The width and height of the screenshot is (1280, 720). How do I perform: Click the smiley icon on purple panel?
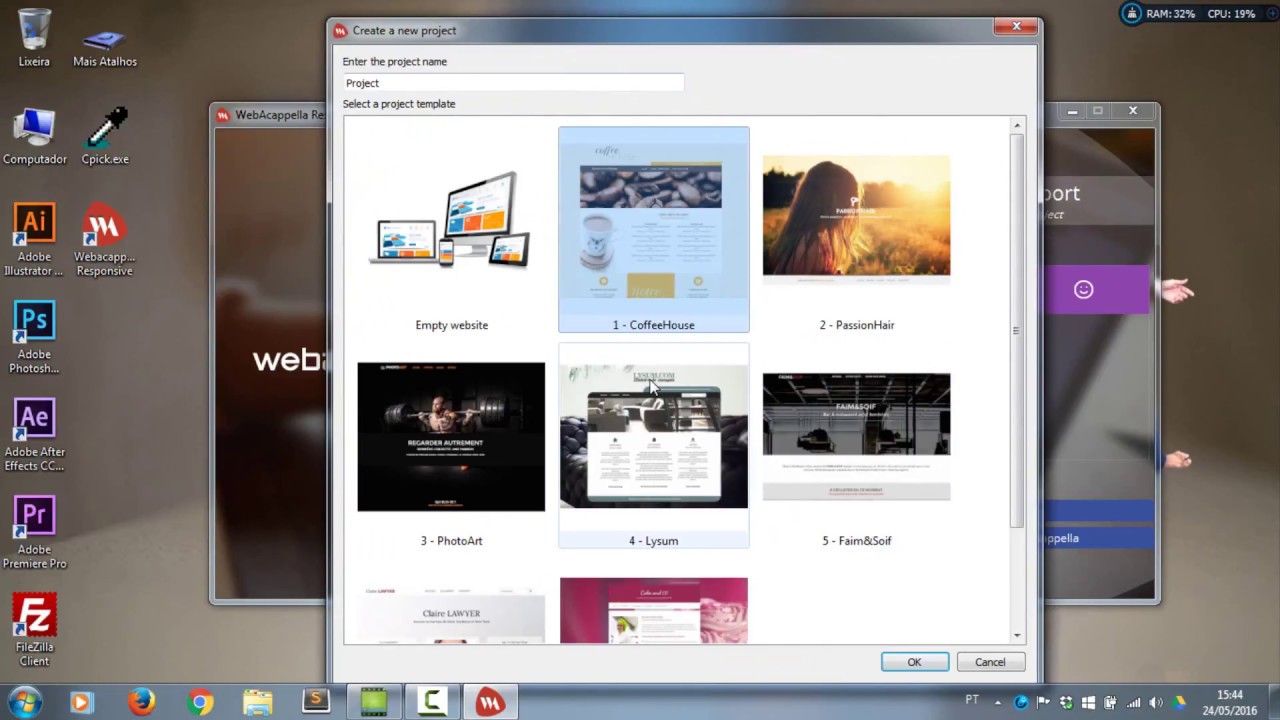click(x=1083, y=290)
